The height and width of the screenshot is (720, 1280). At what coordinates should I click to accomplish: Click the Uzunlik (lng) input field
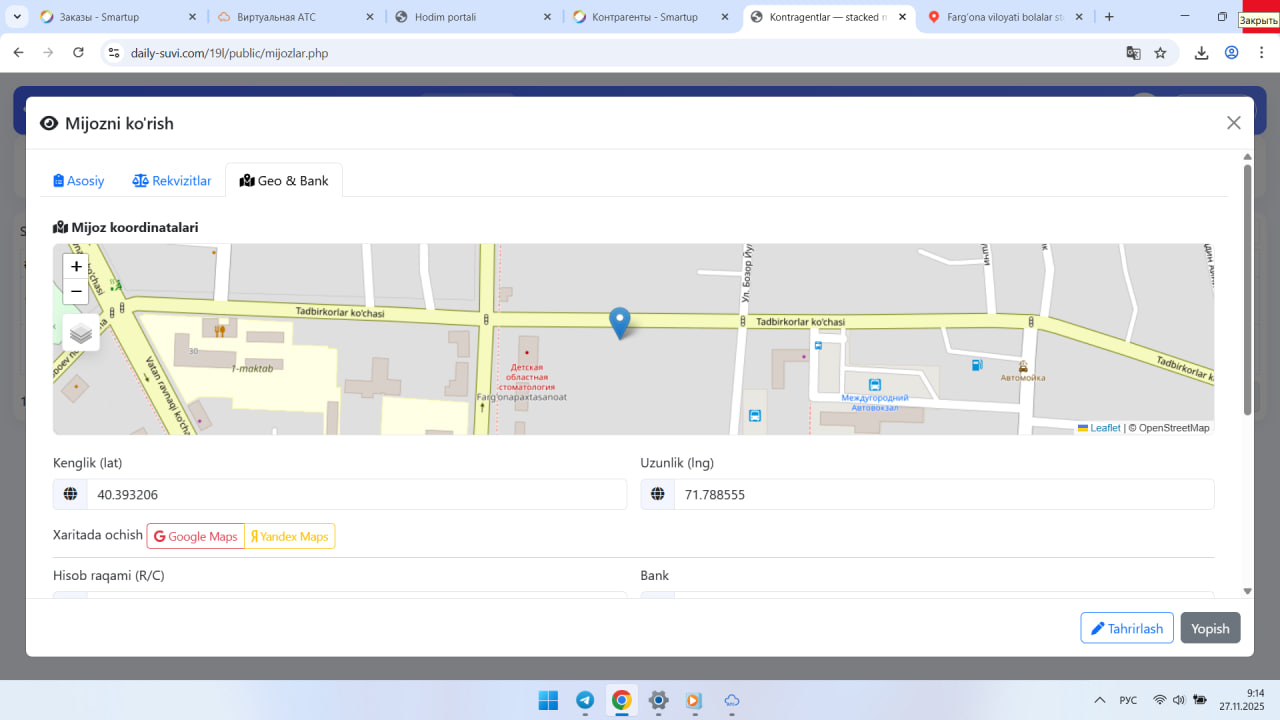[943, 495]
